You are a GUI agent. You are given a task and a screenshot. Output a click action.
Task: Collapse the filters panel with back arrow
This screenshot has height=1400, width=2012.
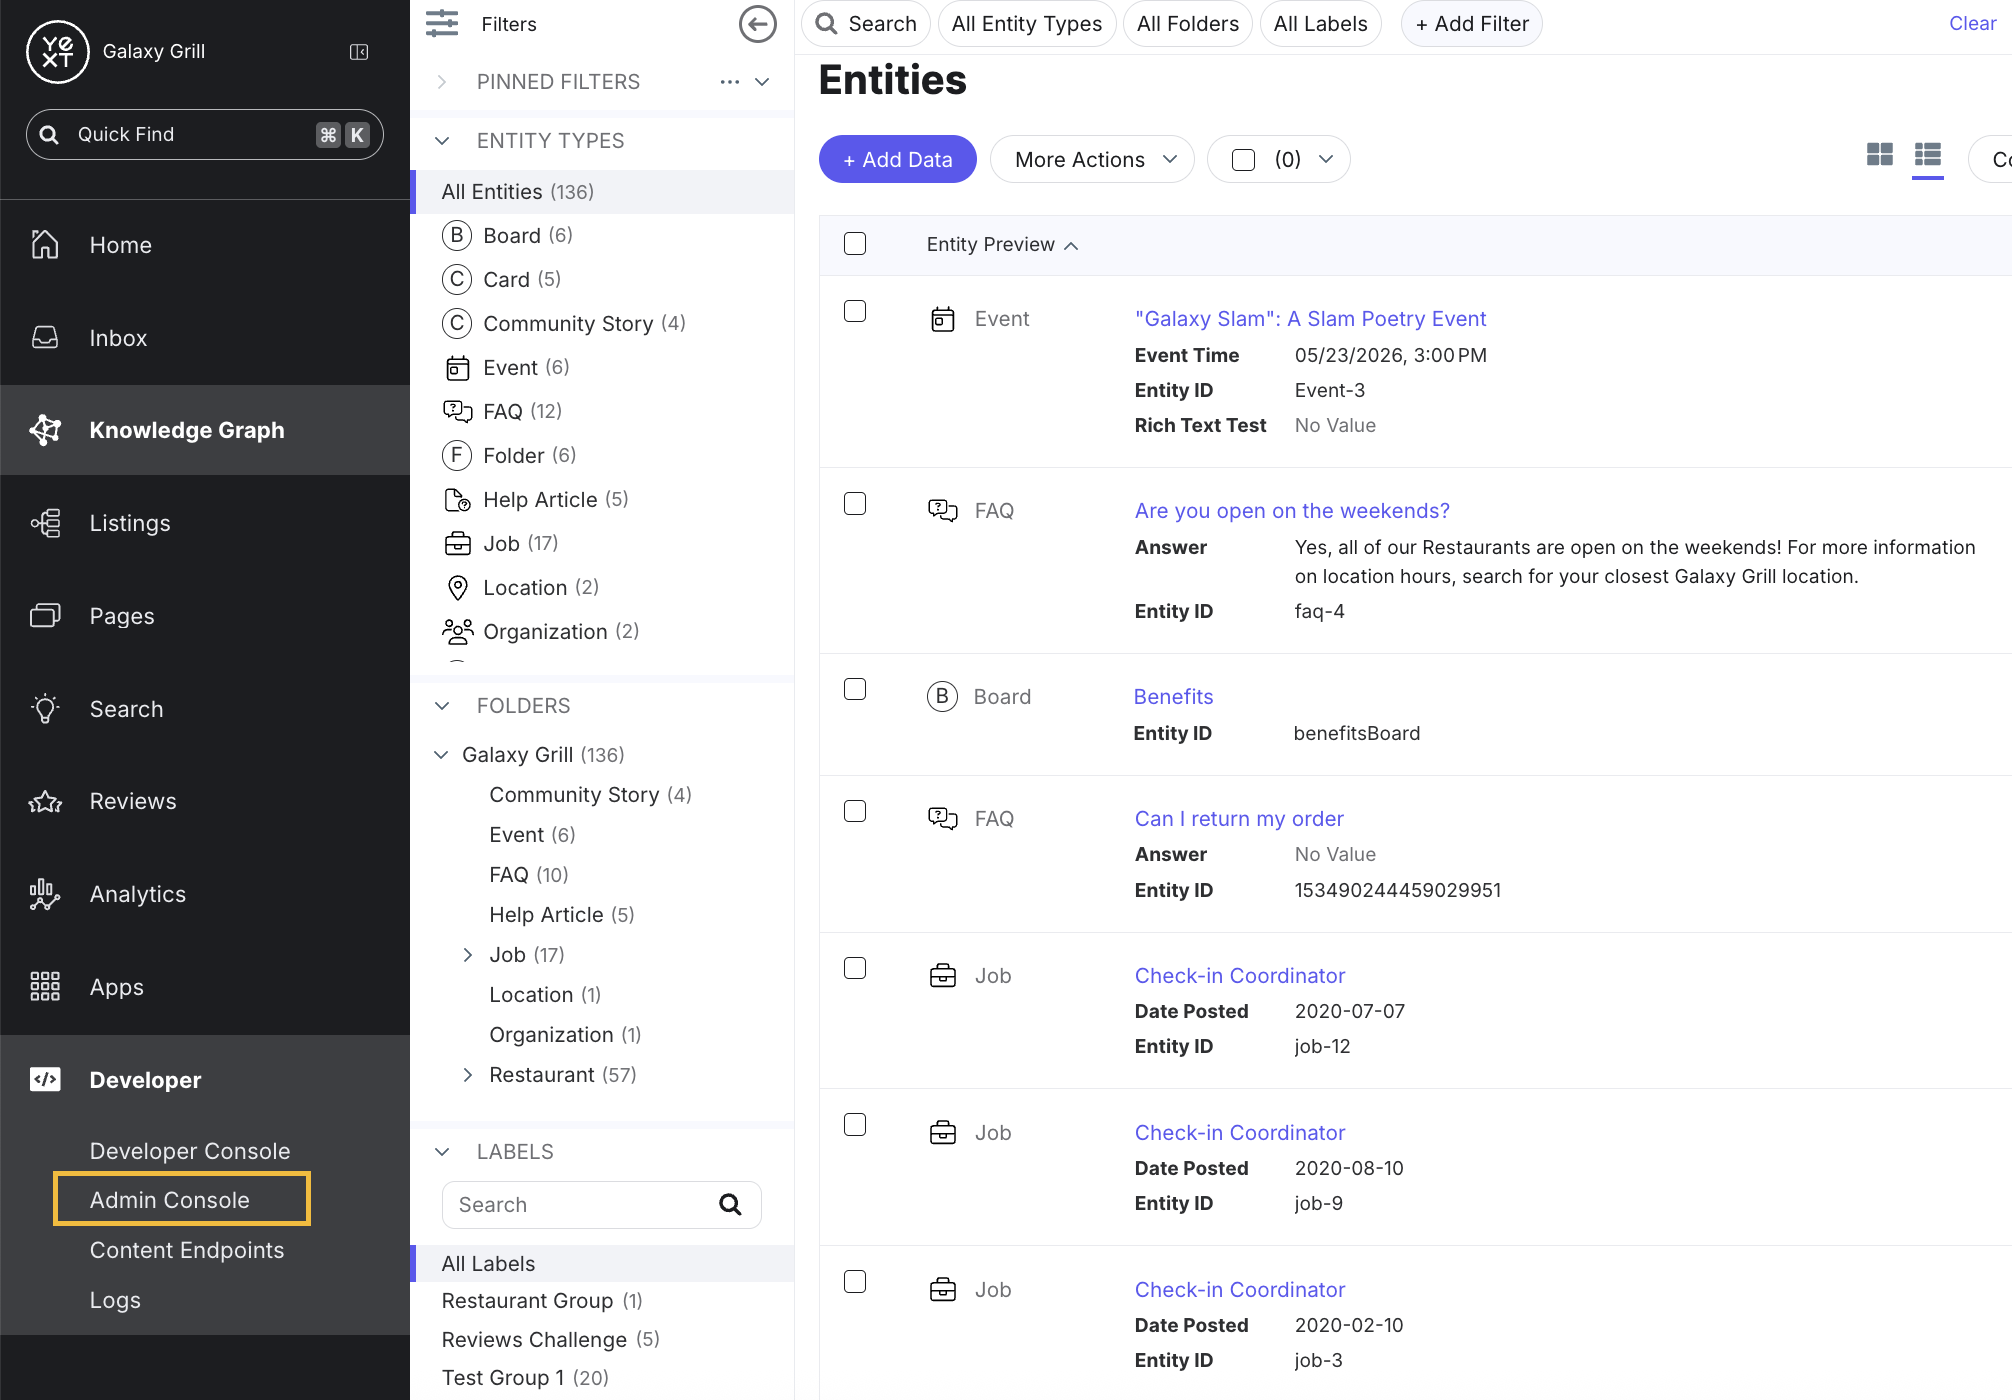tap(757, 24)
